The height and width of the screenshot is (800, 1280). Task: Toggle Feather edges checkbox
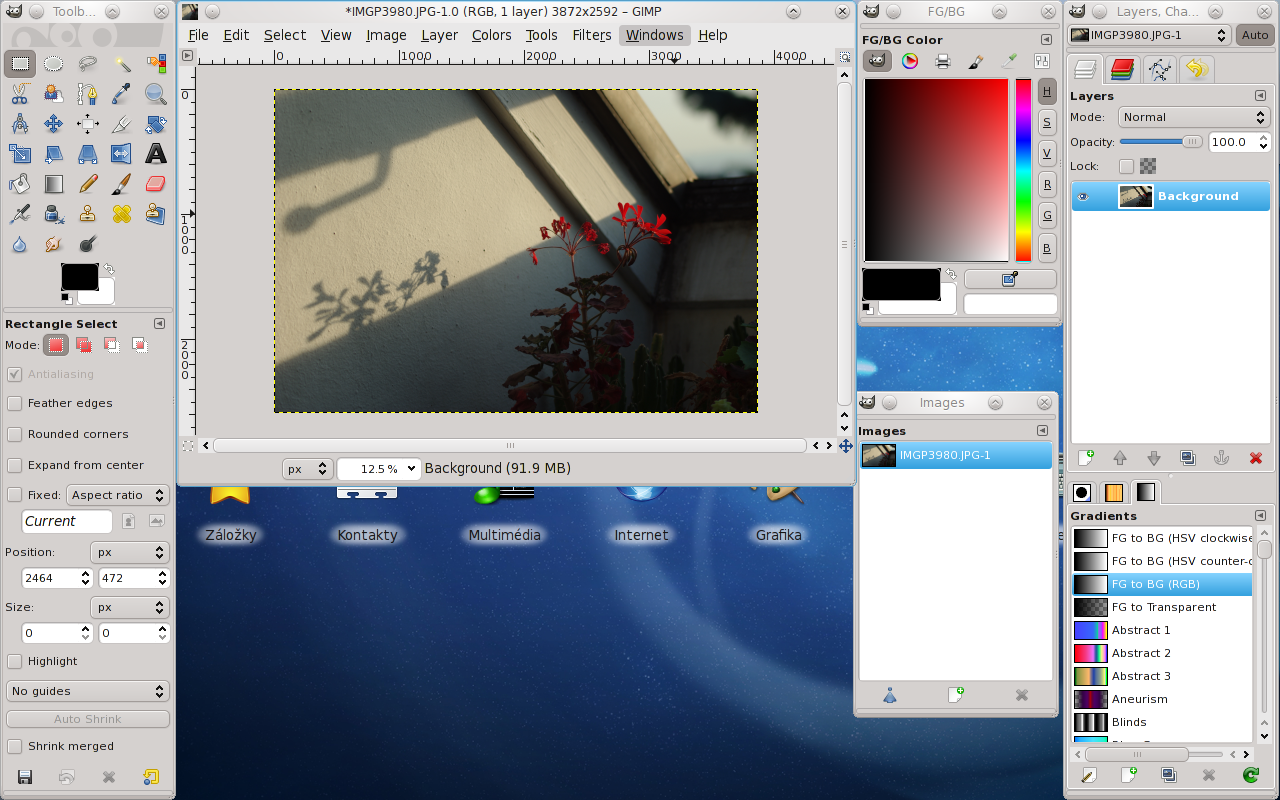point(15,403)
